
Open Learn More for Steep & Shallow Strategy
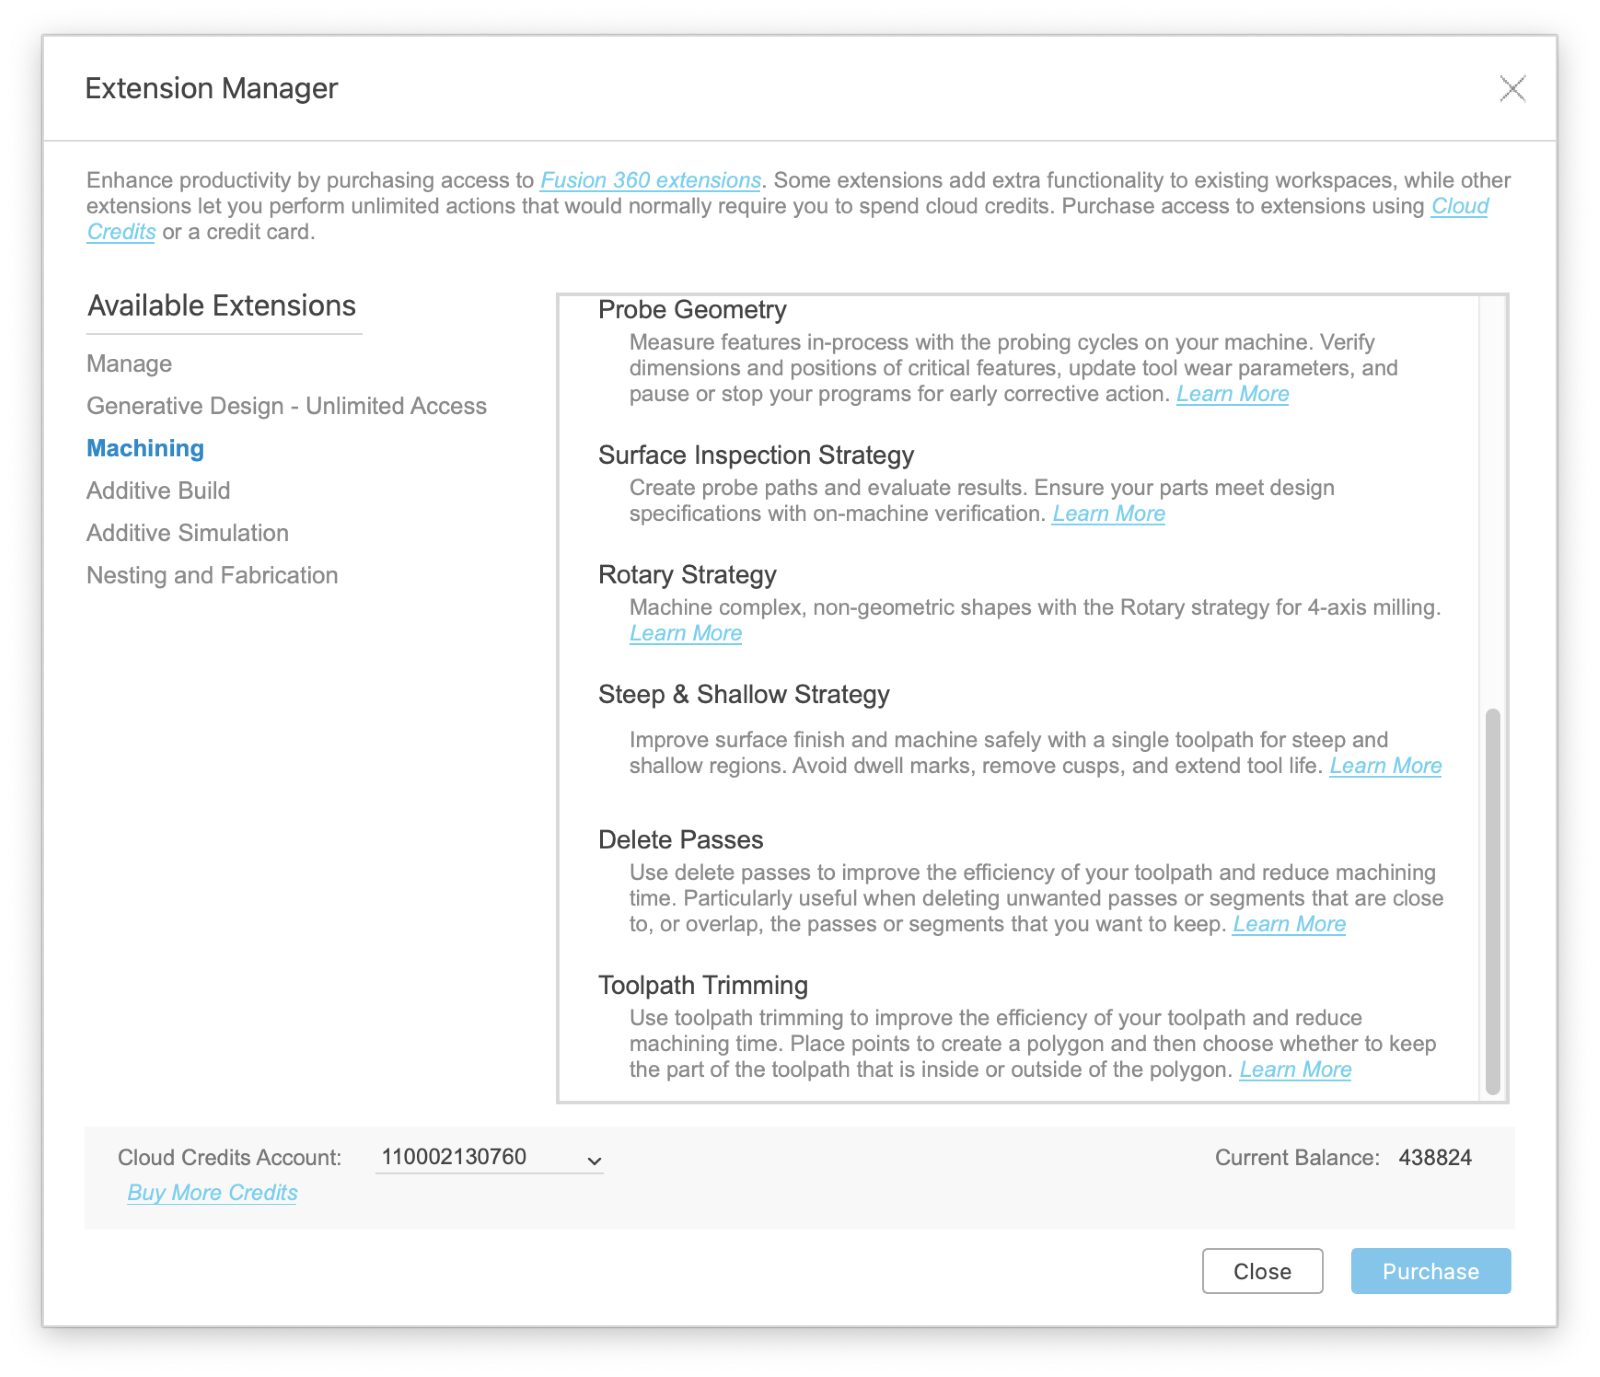point(1385,766)
